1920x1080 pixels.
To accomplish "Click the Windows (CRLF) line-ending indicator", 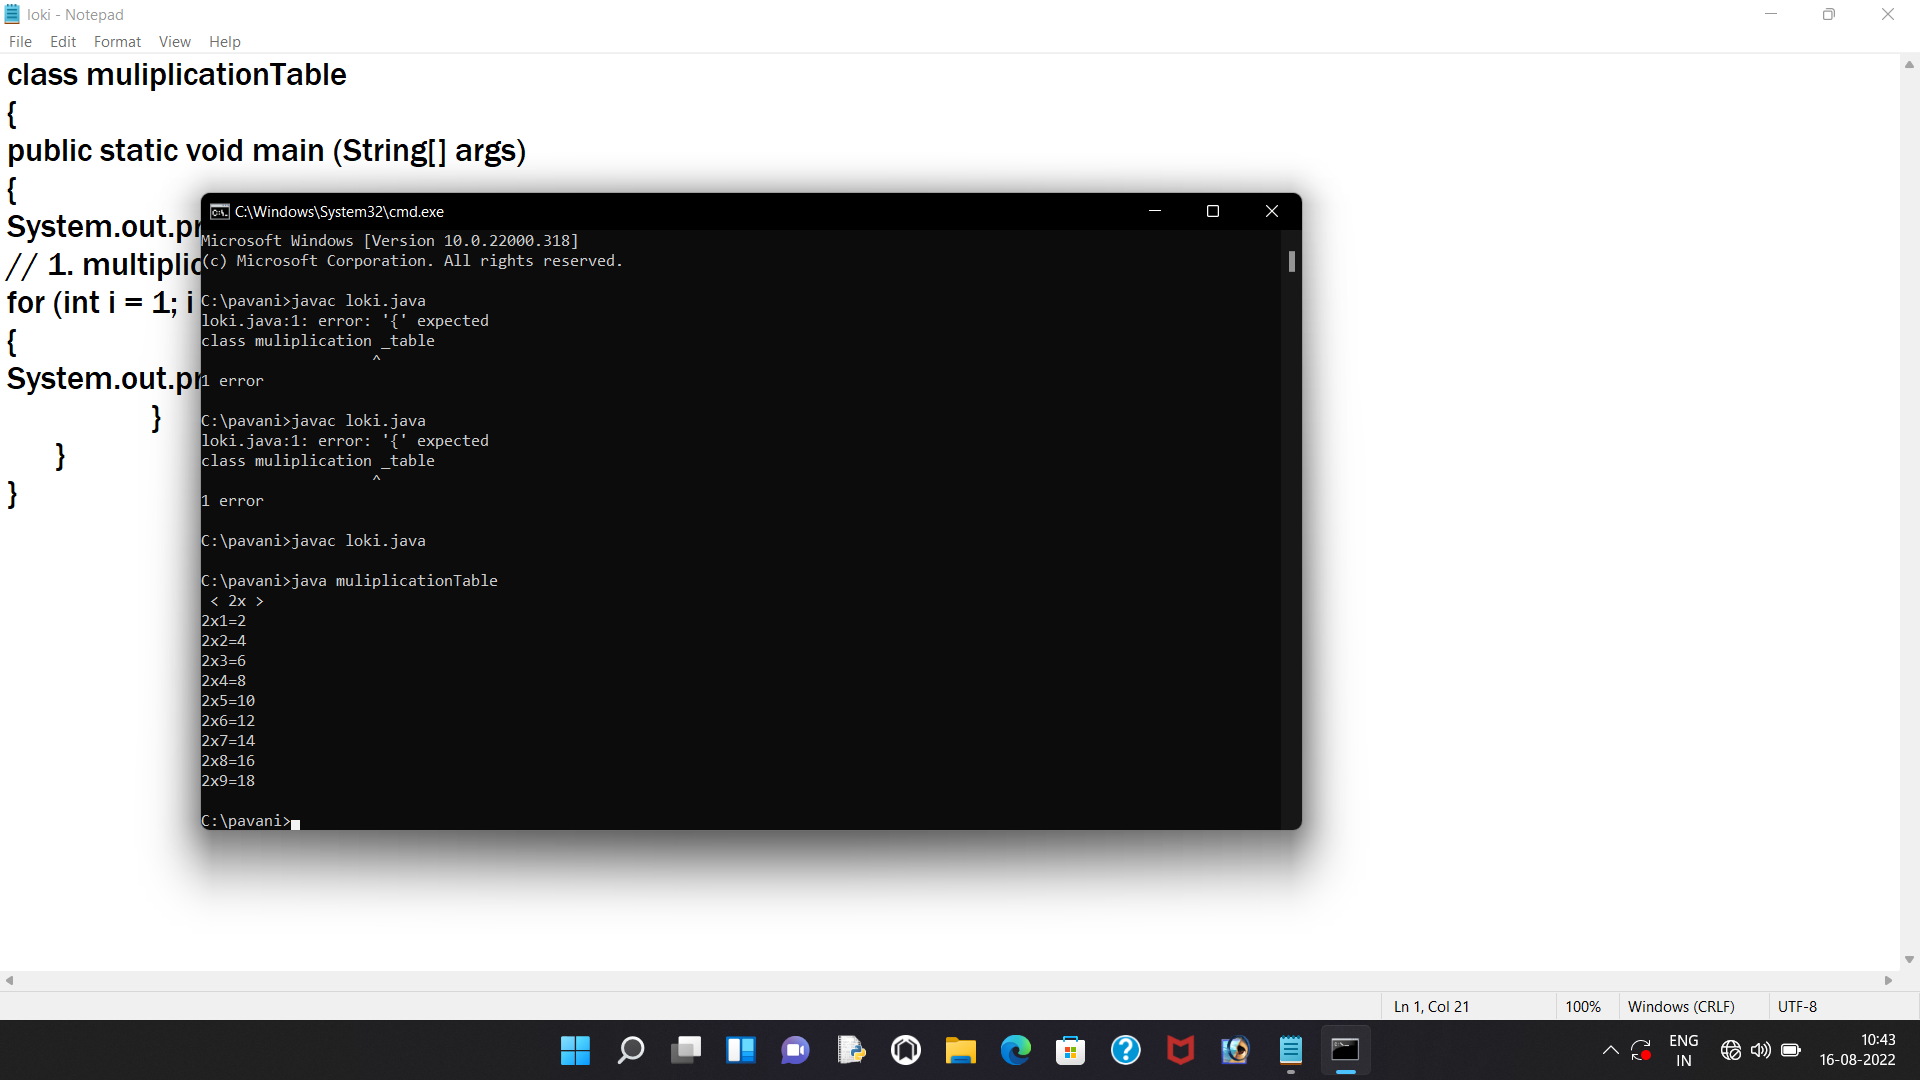I will (1681, 1006).
